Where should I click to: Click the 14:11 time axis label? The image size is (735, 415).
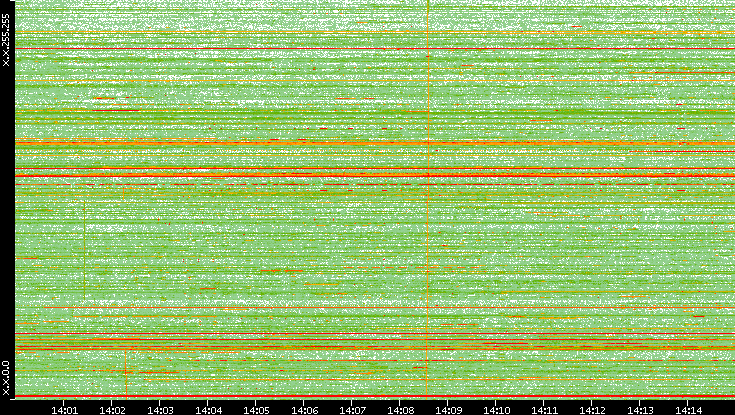pyautogui.click(x=545, y=410)
